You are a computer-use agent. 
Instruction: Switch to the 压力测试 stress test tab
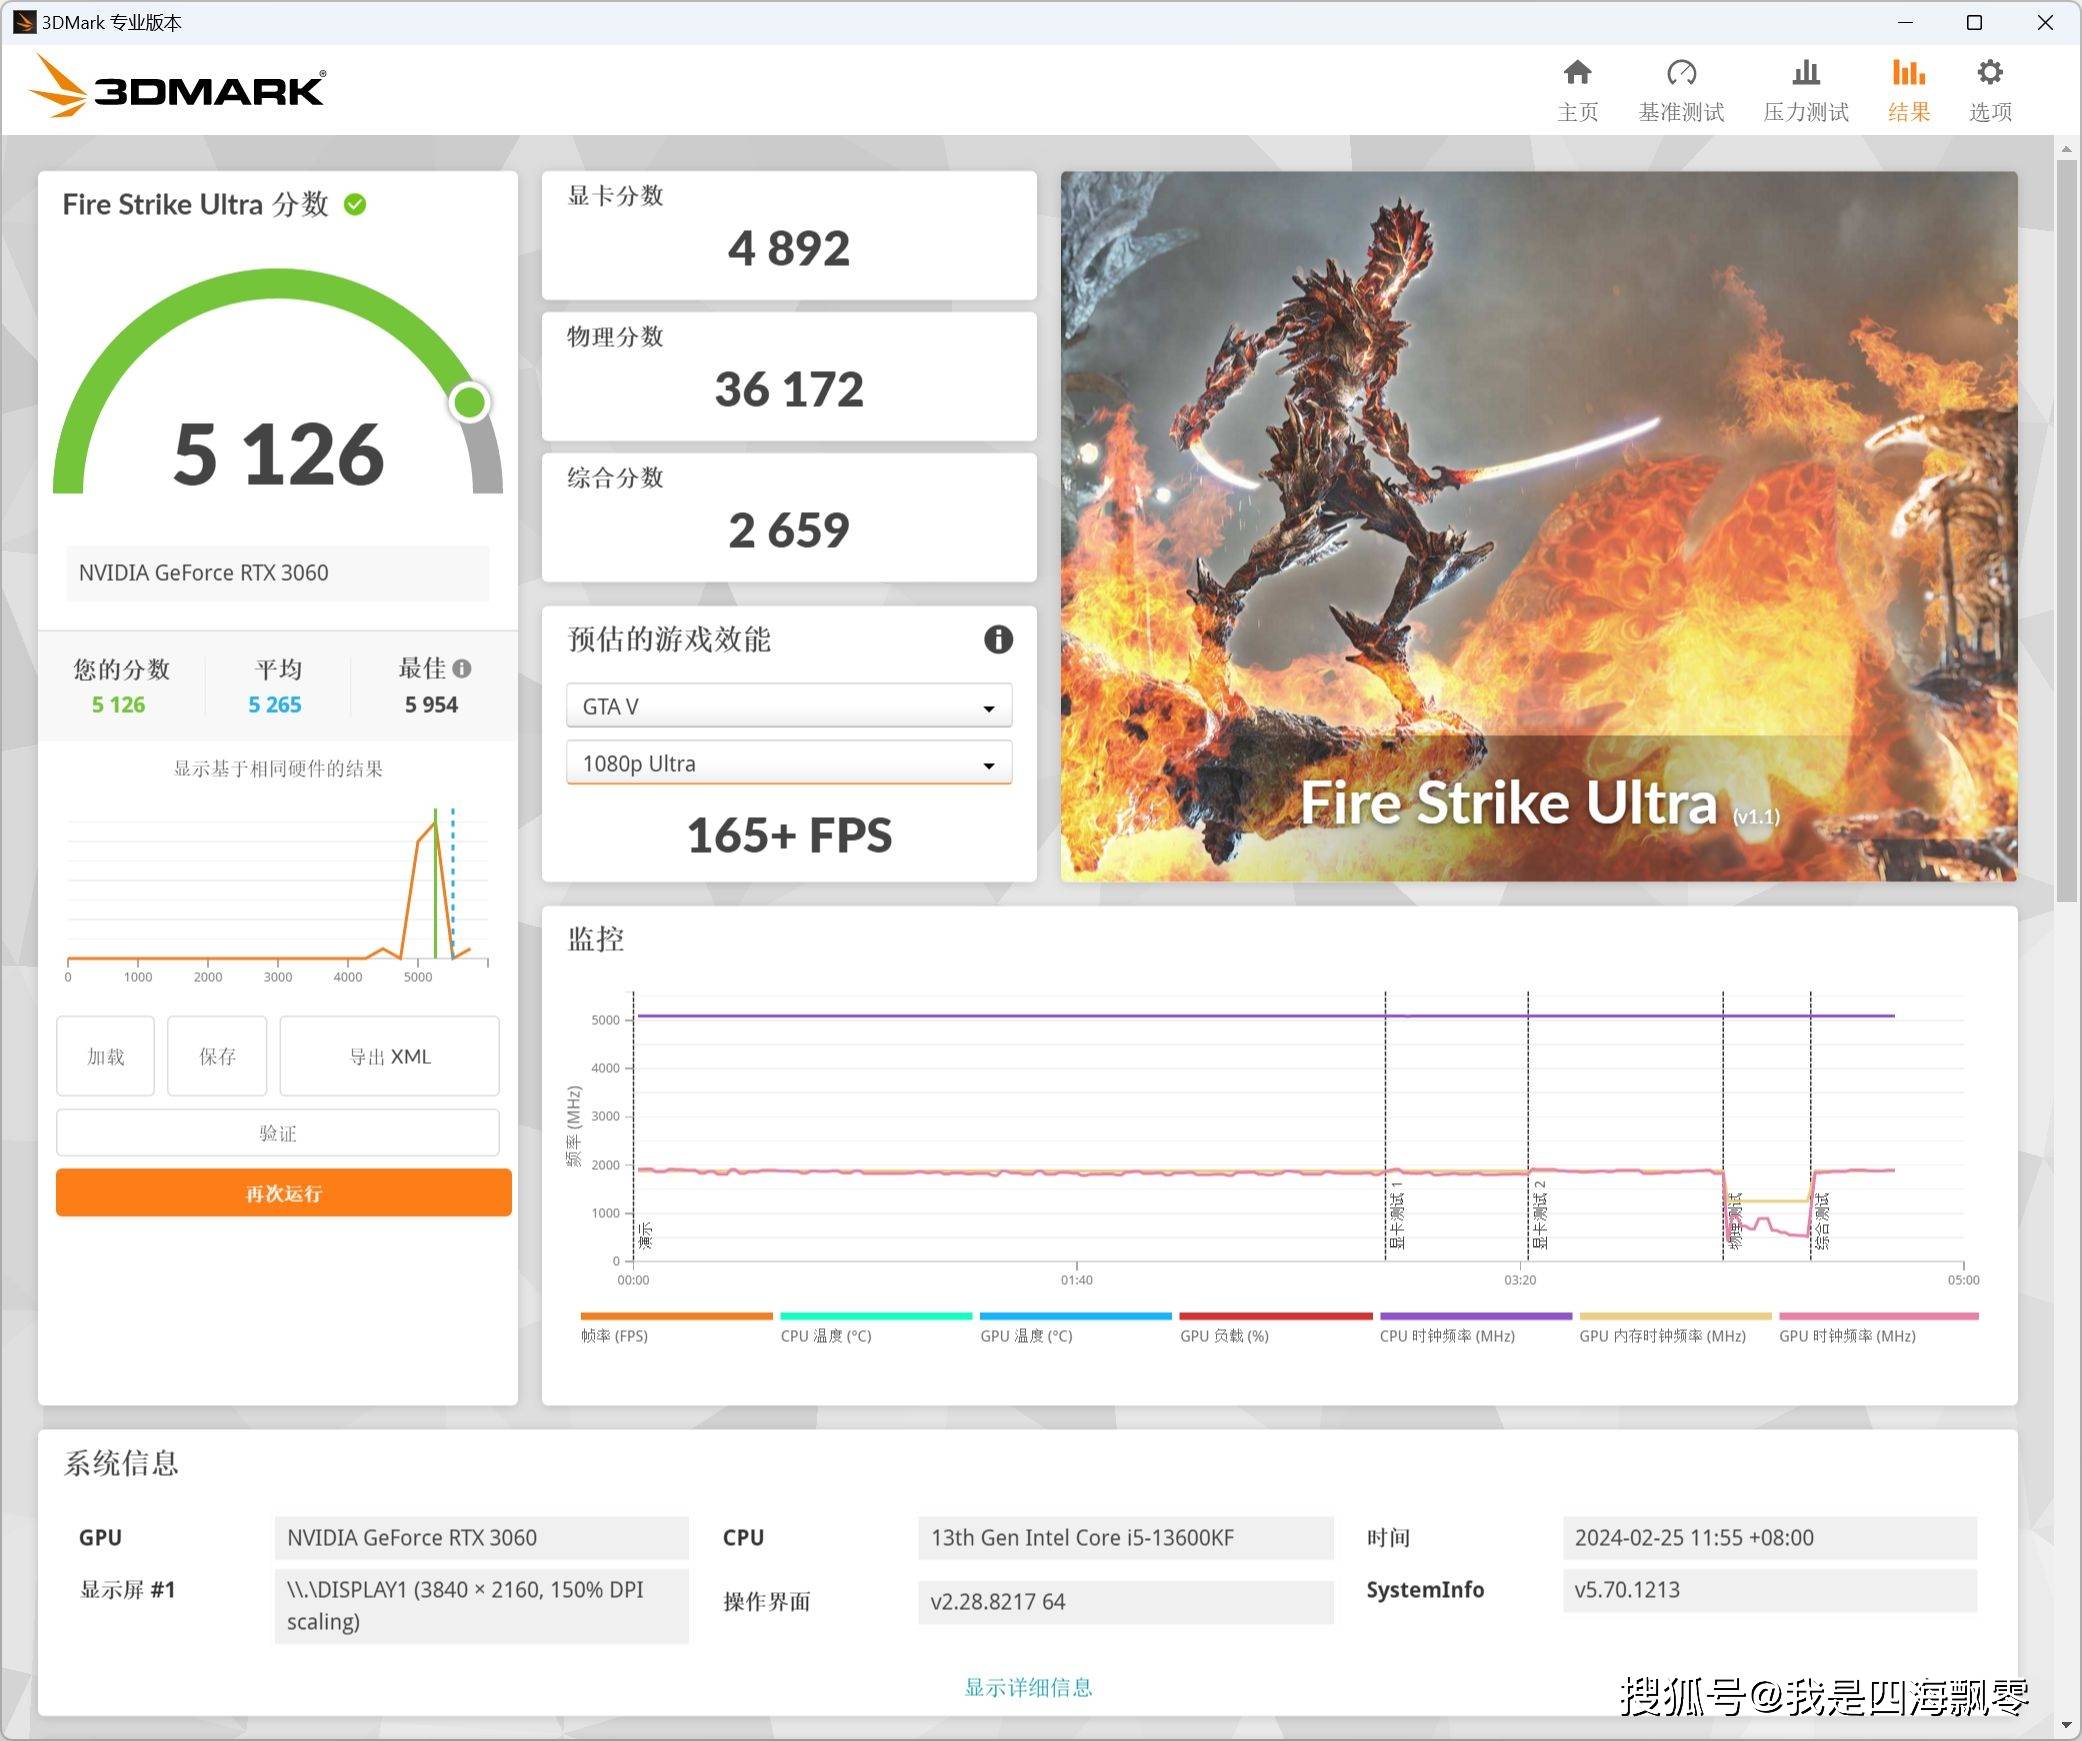point(1806,88)
